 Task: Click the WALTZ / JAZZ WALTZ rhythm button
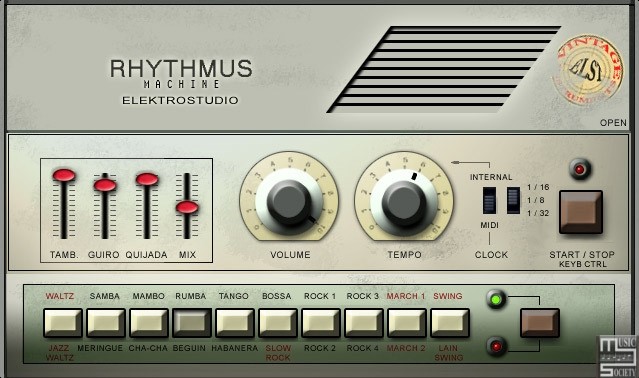(63, 322)
